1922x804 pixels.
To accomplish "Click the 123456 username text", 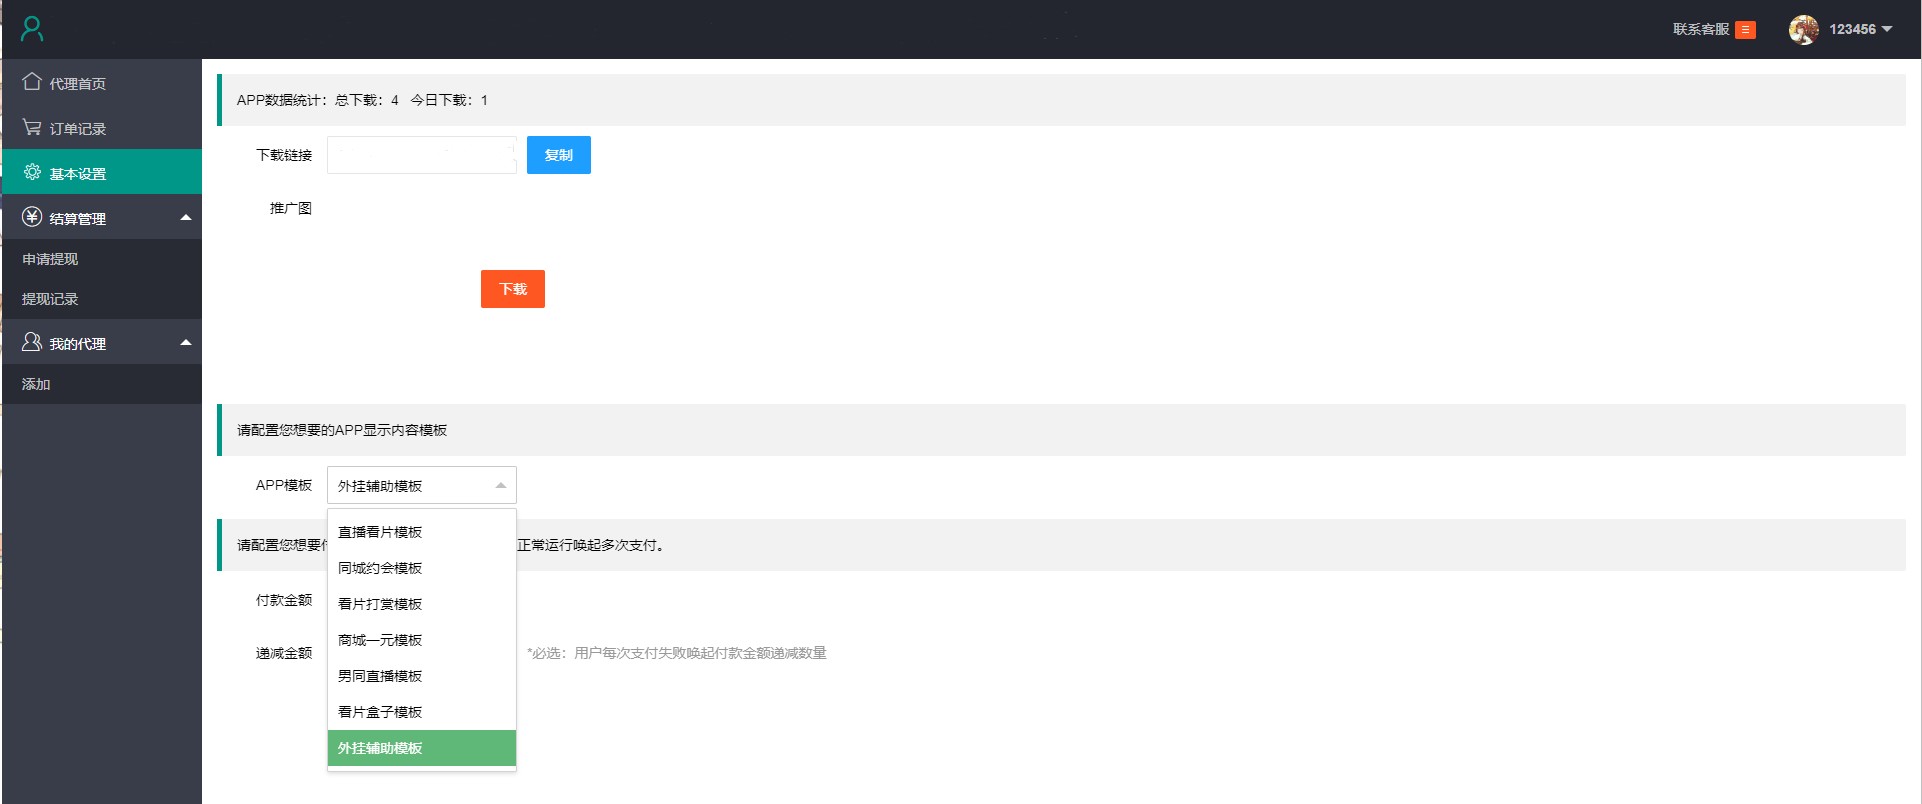I will pos(1852,29).
